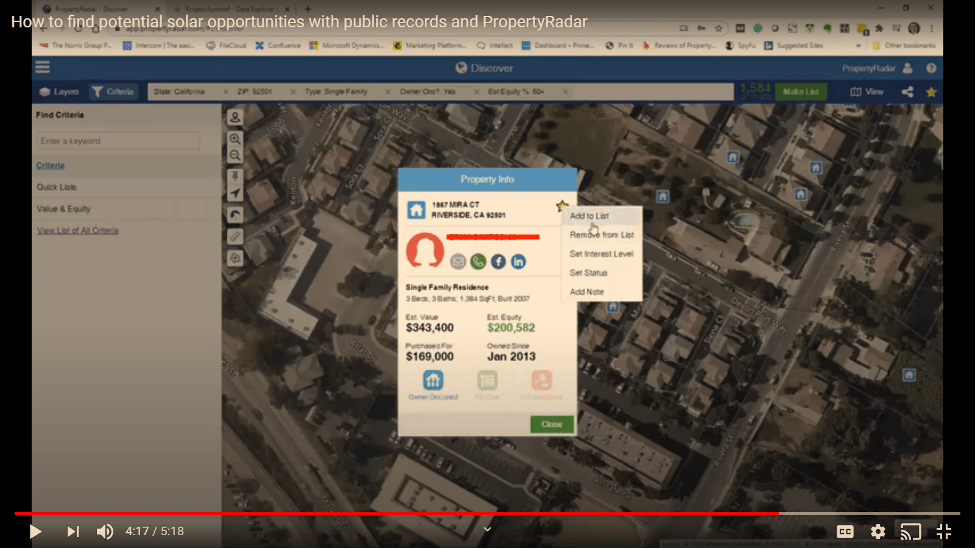The height and width of the screenshot is (550, 977).
Task: Select Quick Lists criteria category
Action: point(57,187)
